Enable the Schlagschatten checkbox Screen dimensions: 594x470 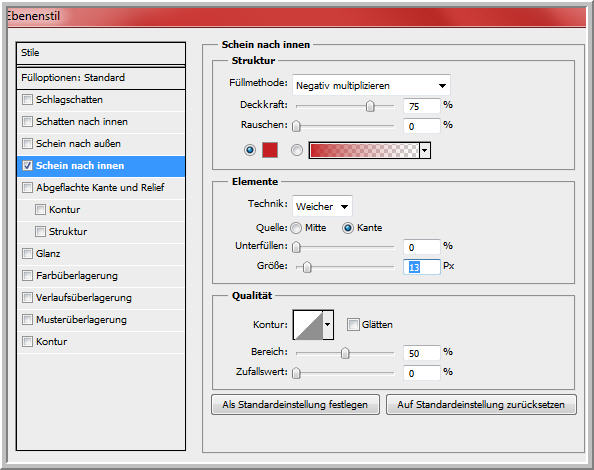point(27,100)
